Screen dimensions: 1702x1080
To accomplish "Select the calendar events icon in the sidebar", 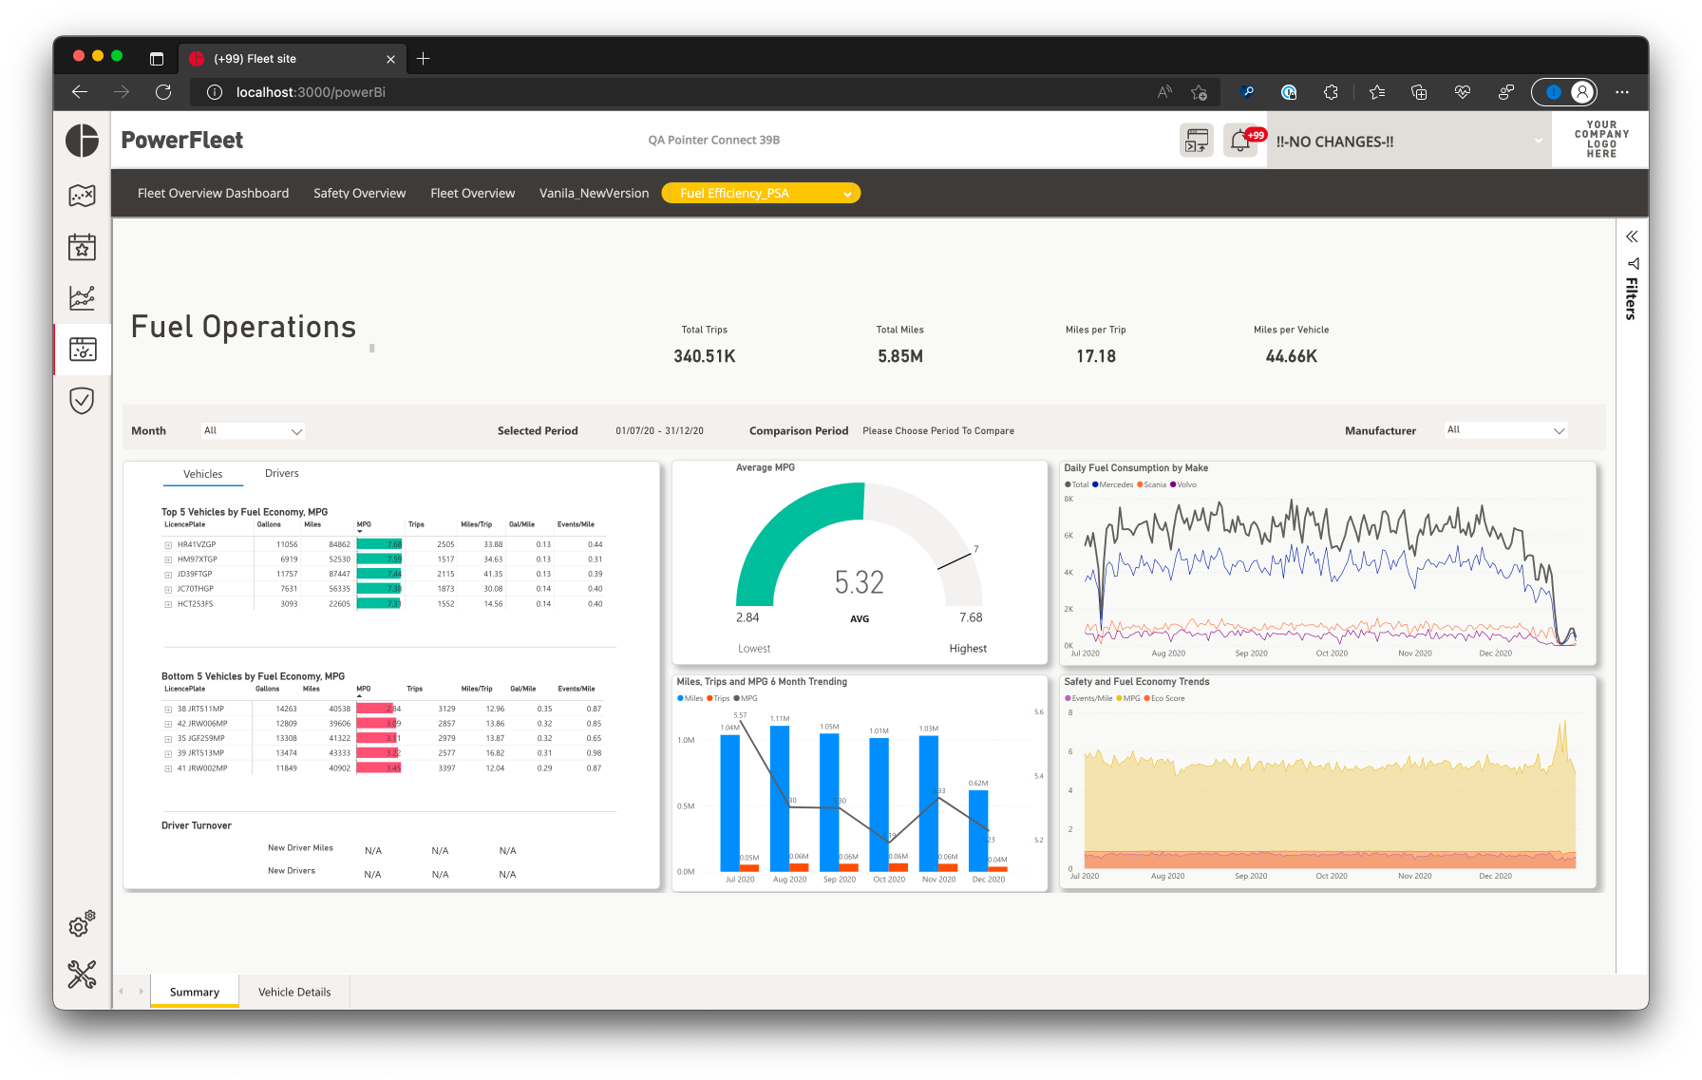I will (x=81, y=247).
